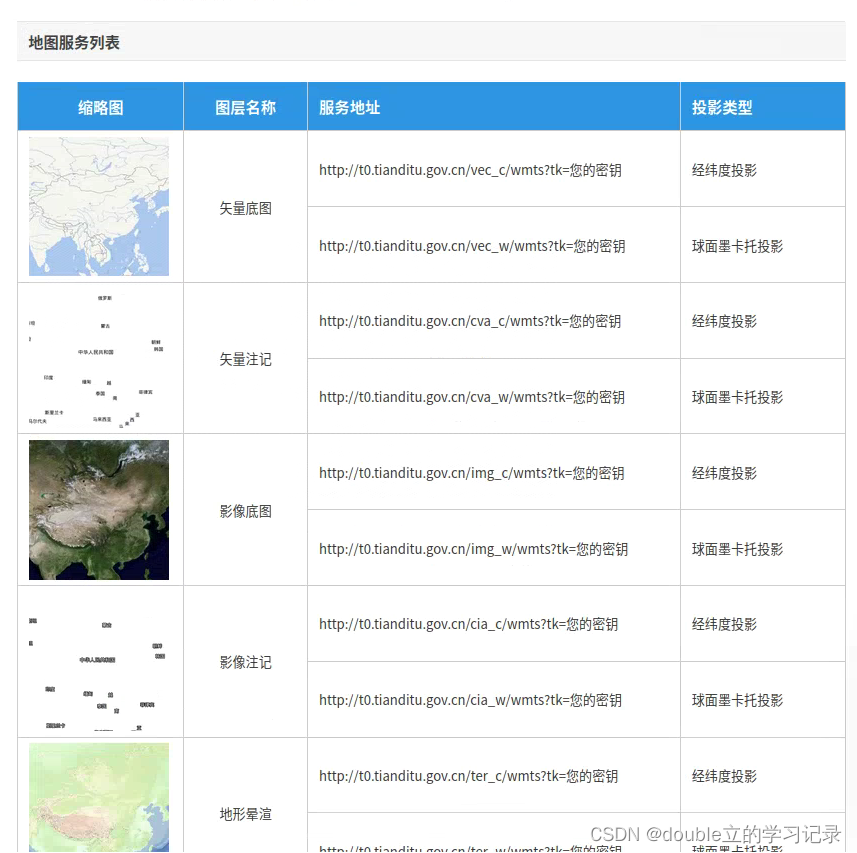
Task: Click the 矢量底图 map thumbnail
Action: tap(98, 206)
